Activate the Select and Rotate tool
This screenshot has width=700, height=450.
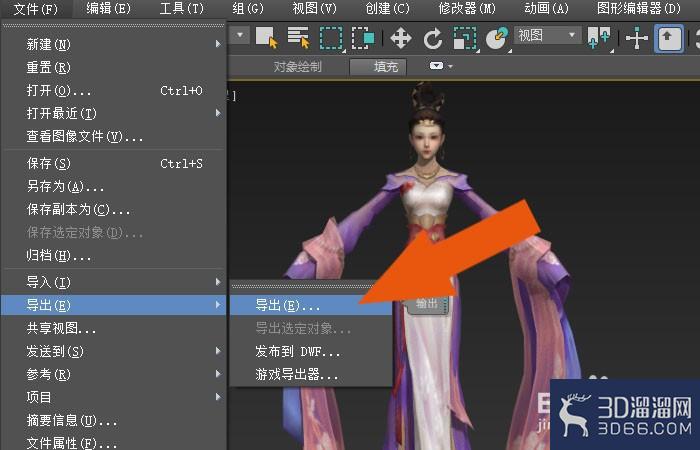tap(433, 38)
